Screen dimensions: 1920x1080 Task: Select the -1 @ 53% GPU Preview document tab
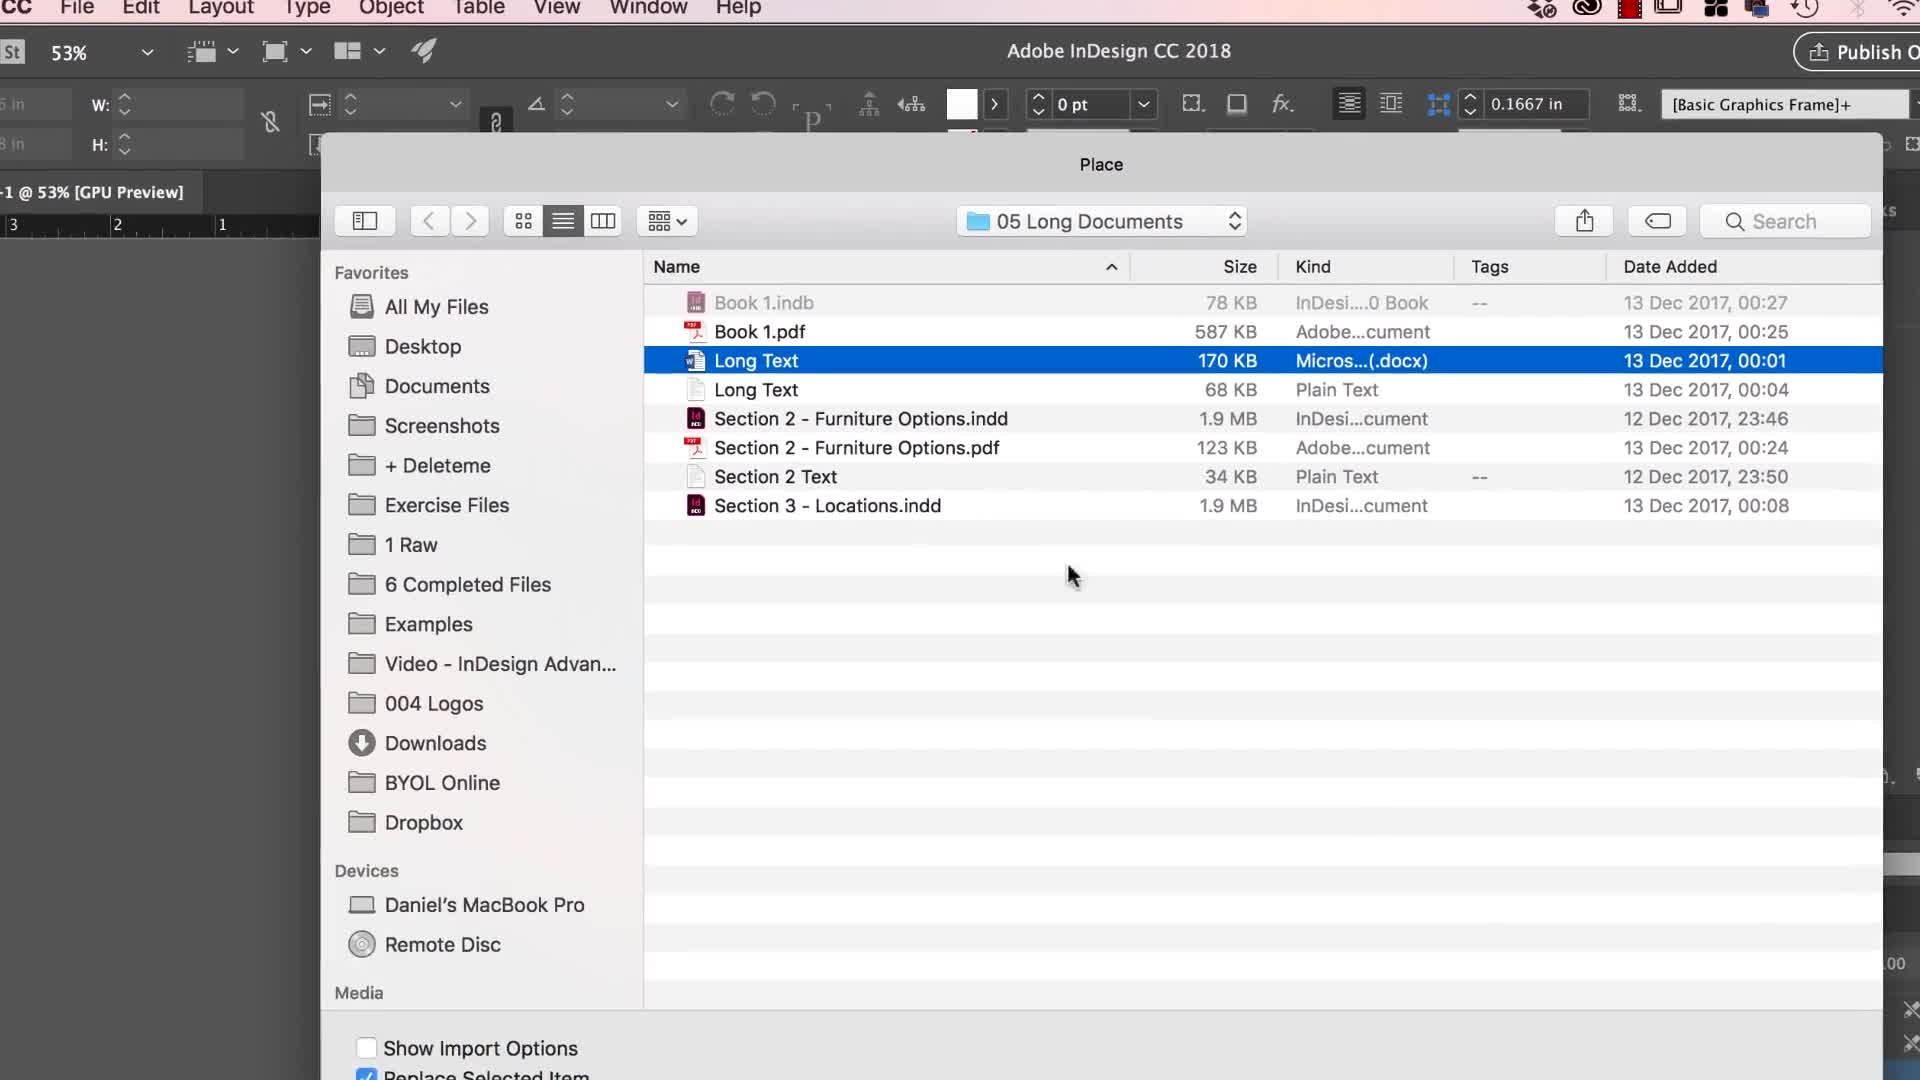click(93, 192)
